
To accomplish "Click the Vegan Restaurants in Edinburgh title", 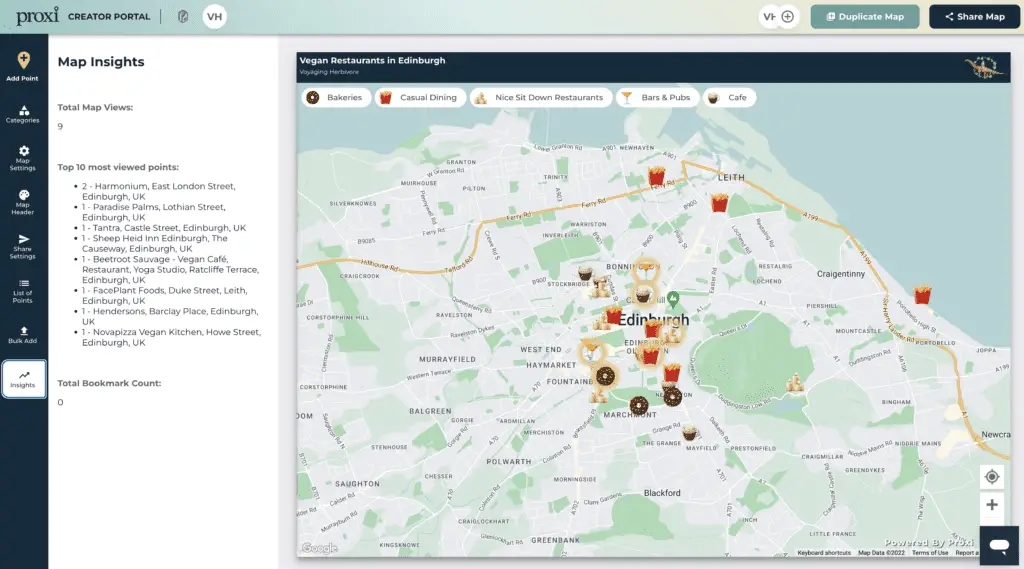I will coord(372,60).
